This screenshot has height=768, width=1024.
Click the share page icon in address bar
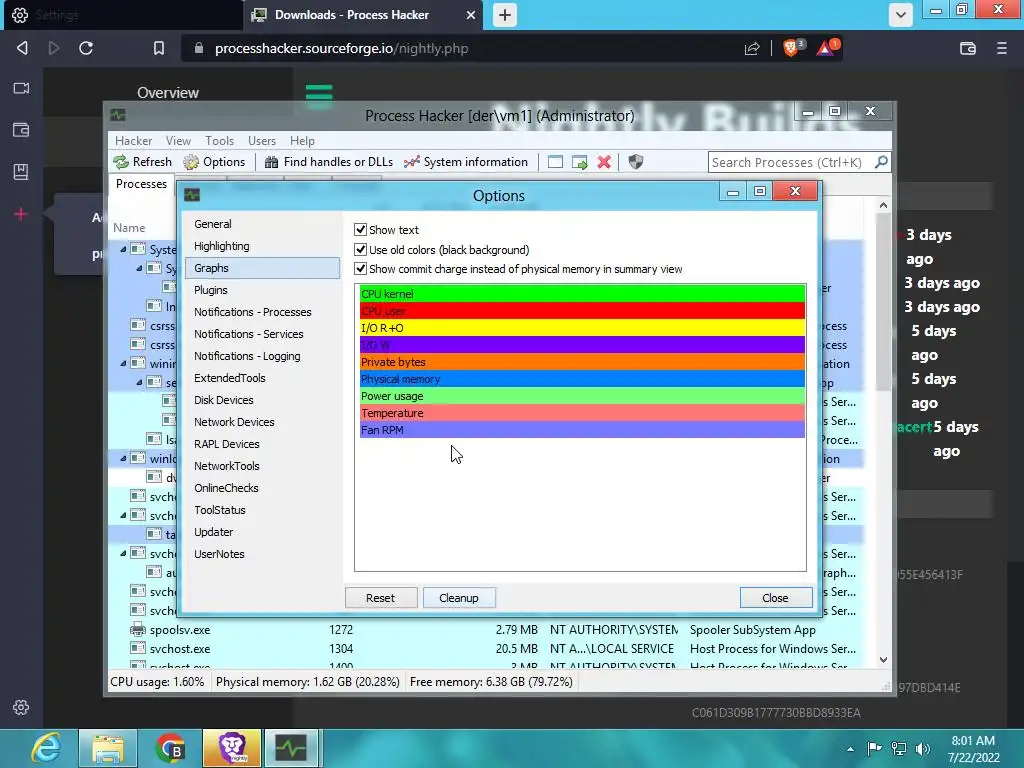click(x=752, y=48)
